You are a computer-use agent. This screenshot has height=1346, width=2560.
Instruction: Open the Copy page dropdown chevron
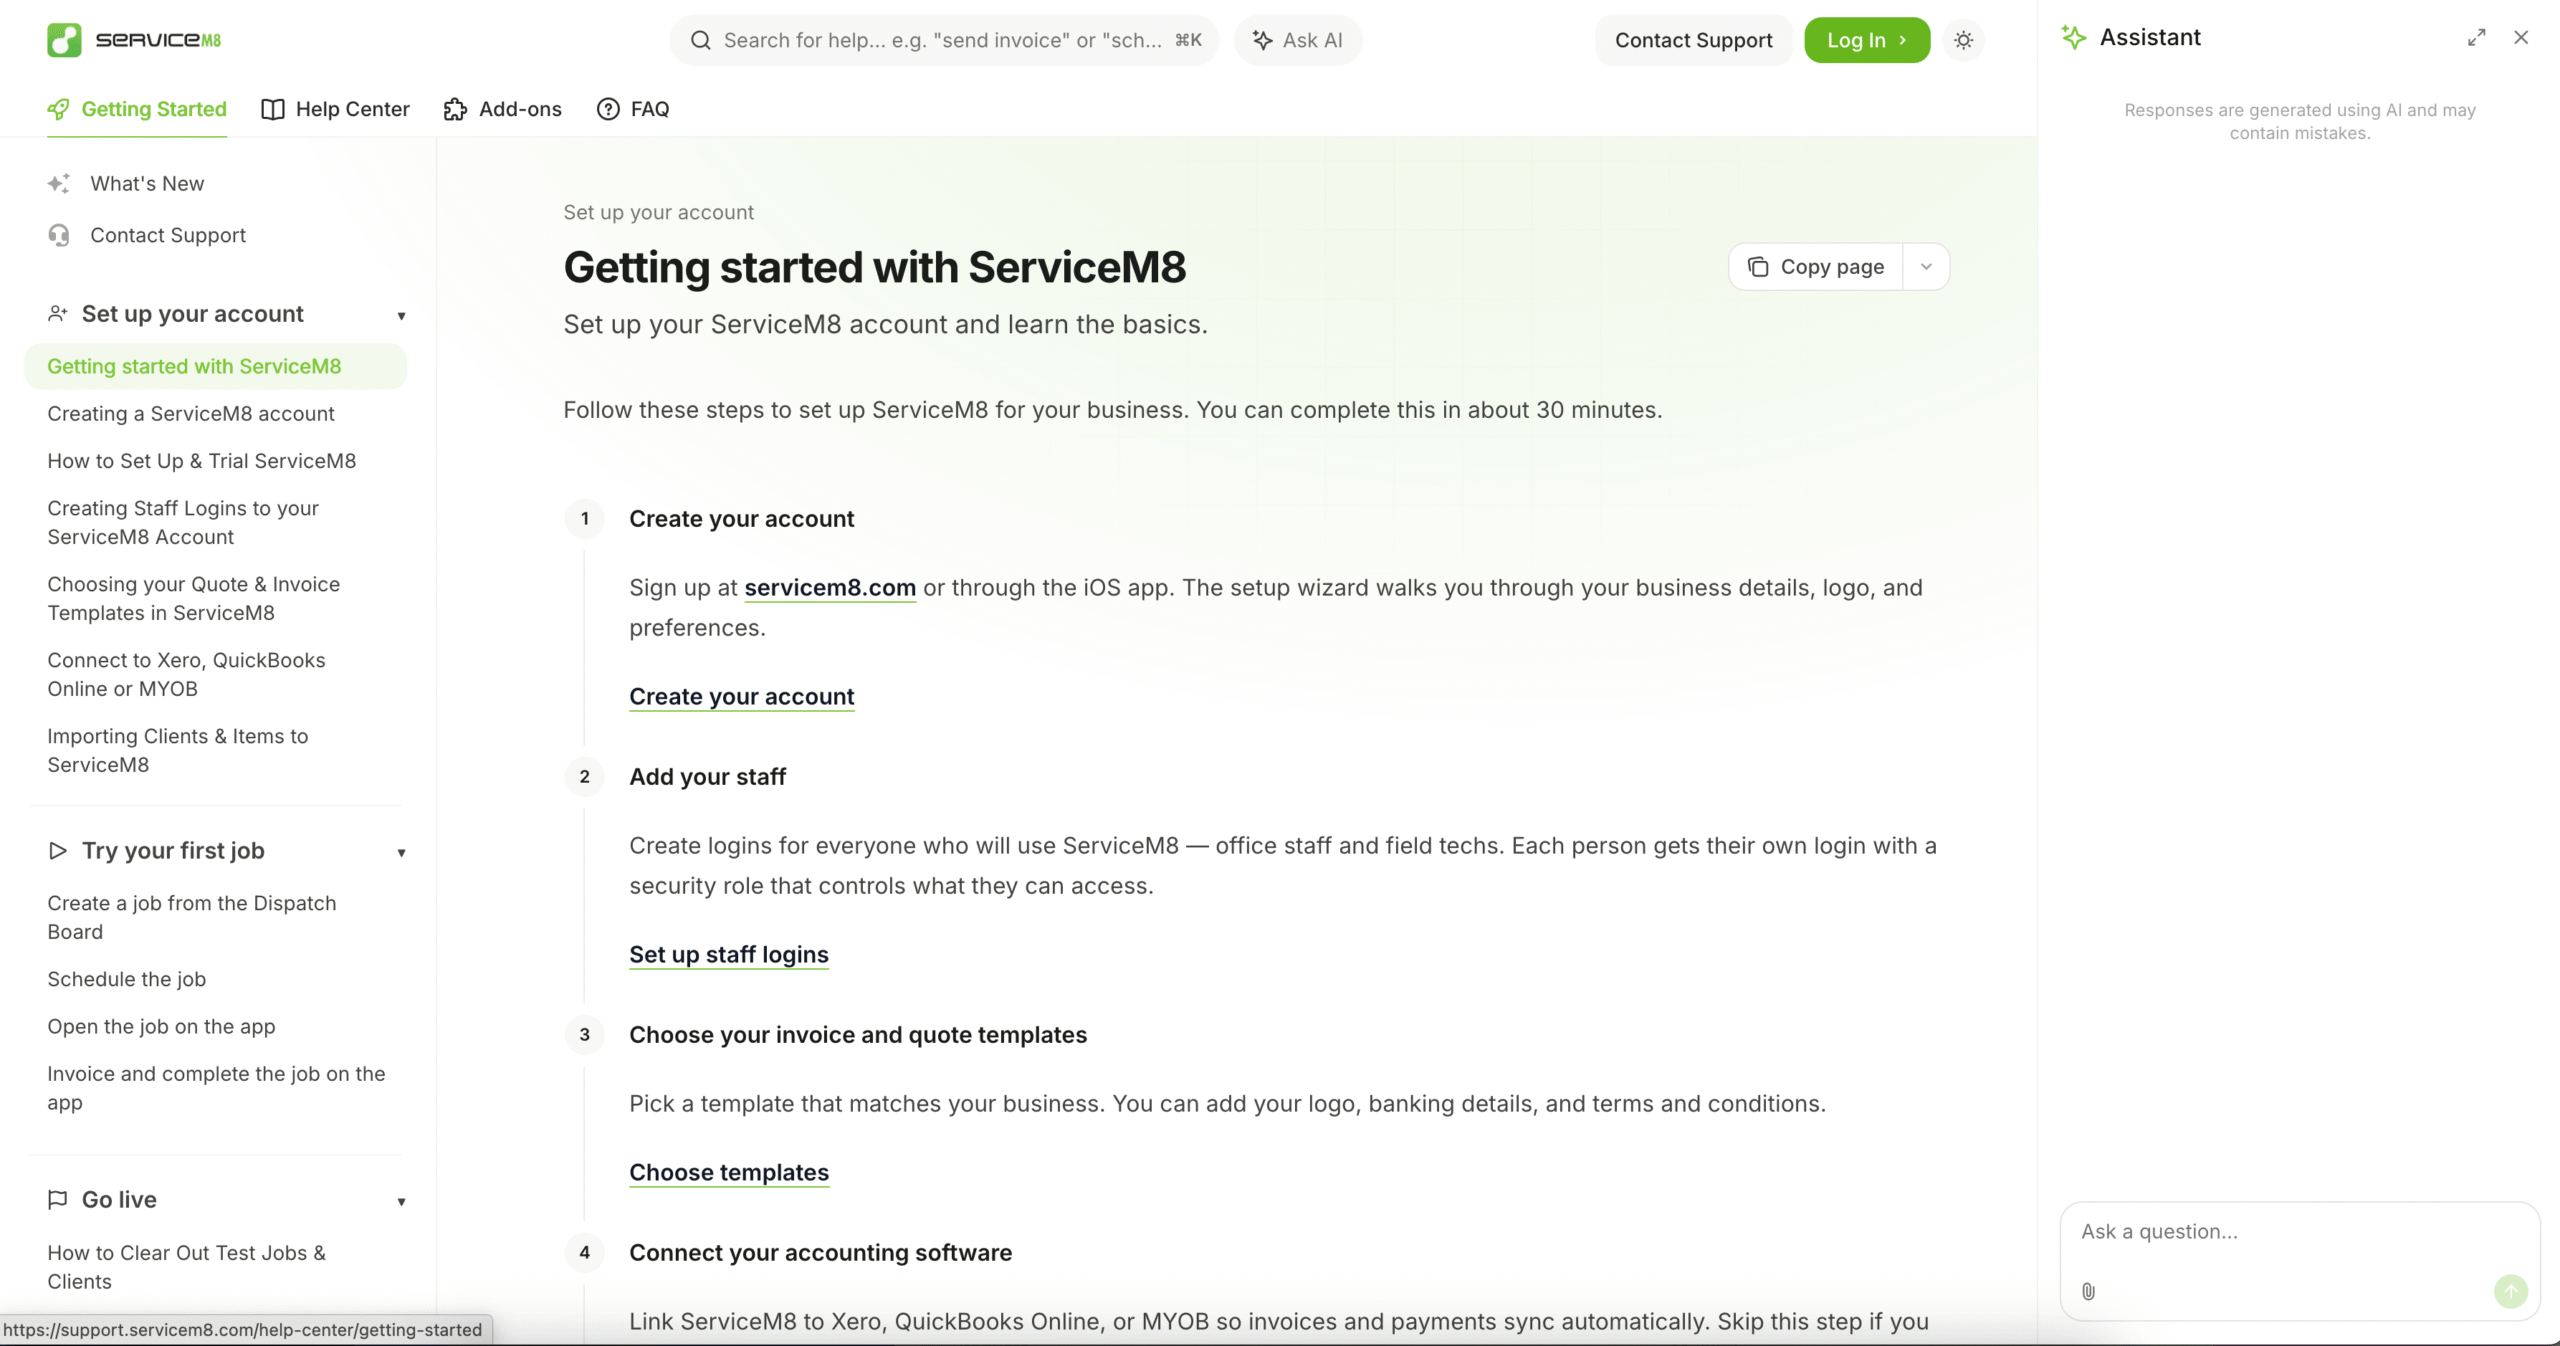click(1926, 267)
